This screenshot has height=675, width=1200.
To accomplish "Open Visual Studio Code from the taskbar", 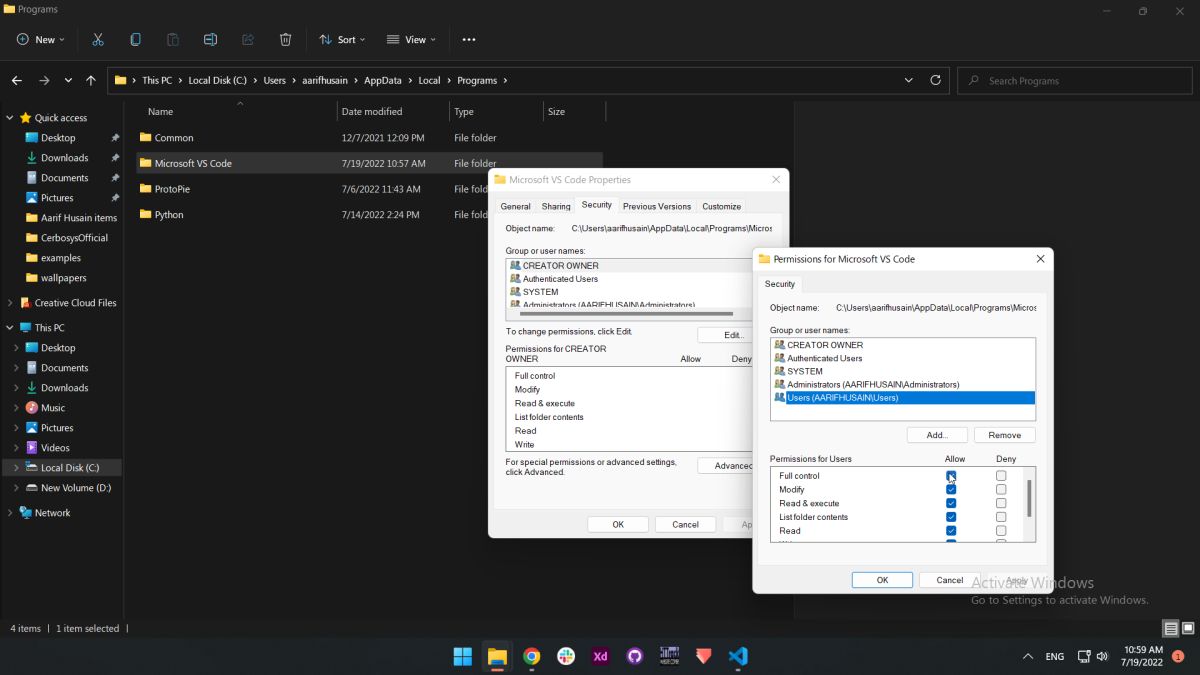I will pos(738,656).
